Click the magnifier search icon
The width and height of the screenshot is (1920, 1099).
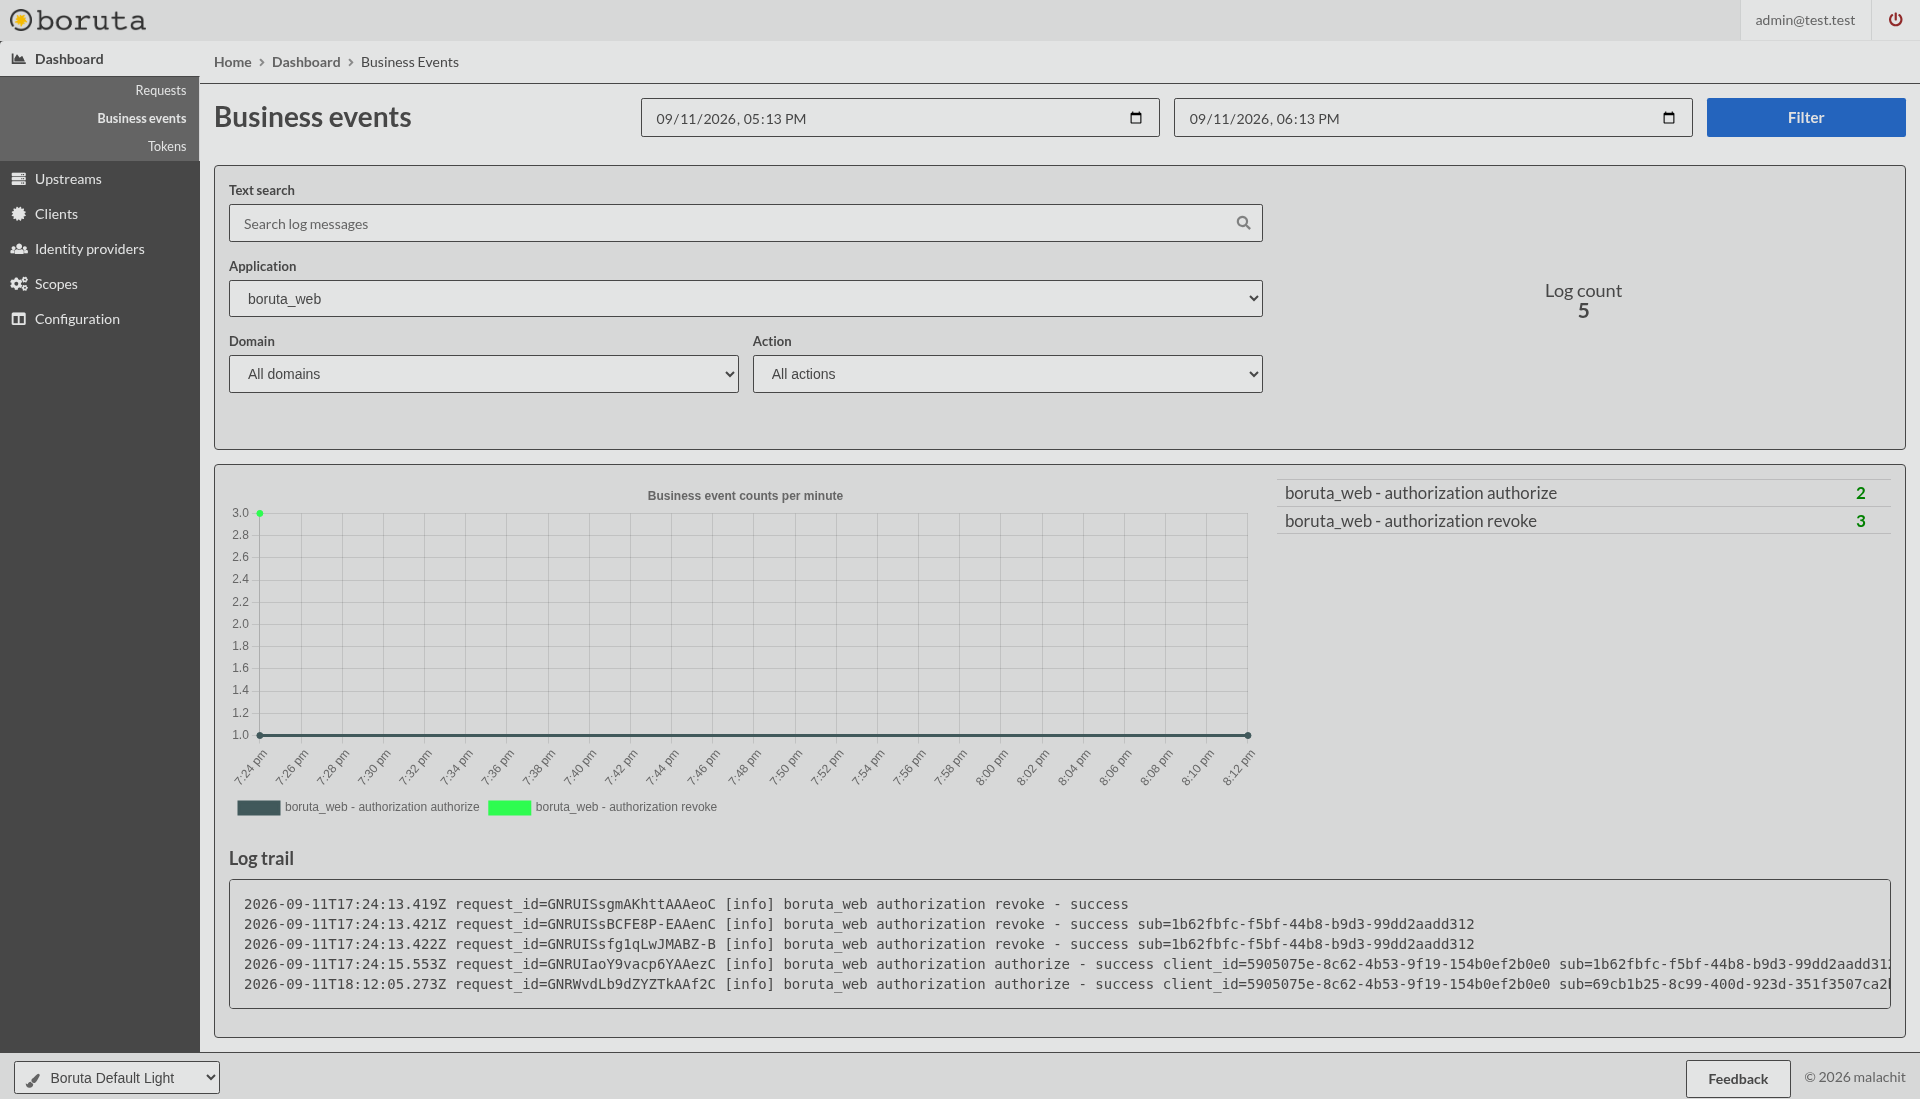tap(1243, 223)
